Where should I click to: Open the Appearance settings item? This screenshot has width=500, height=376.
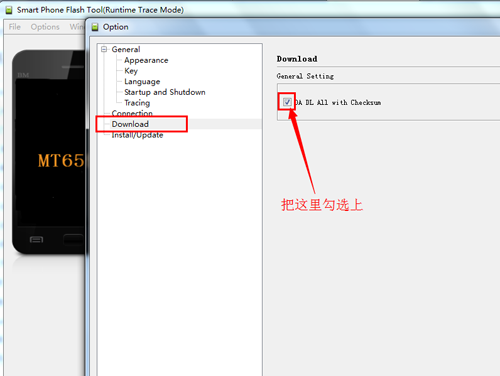(146, 60)
